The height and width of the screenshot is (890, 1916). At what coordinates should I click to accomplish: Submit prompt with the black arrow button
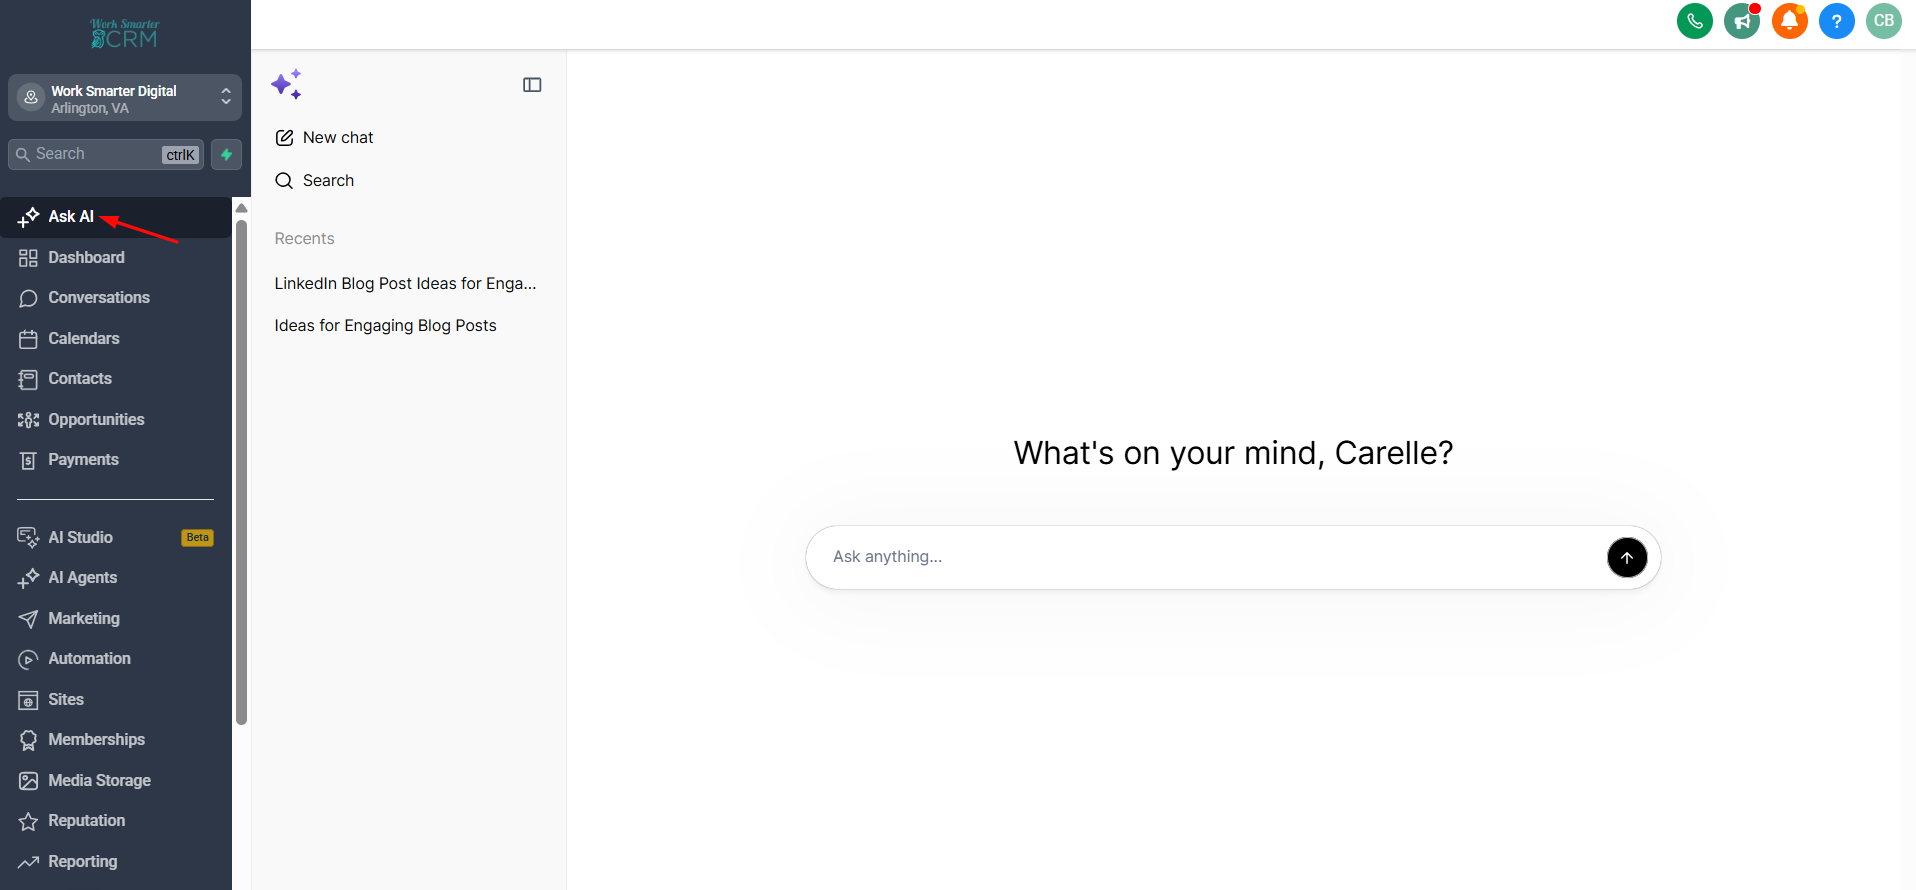pos(1627,557)
